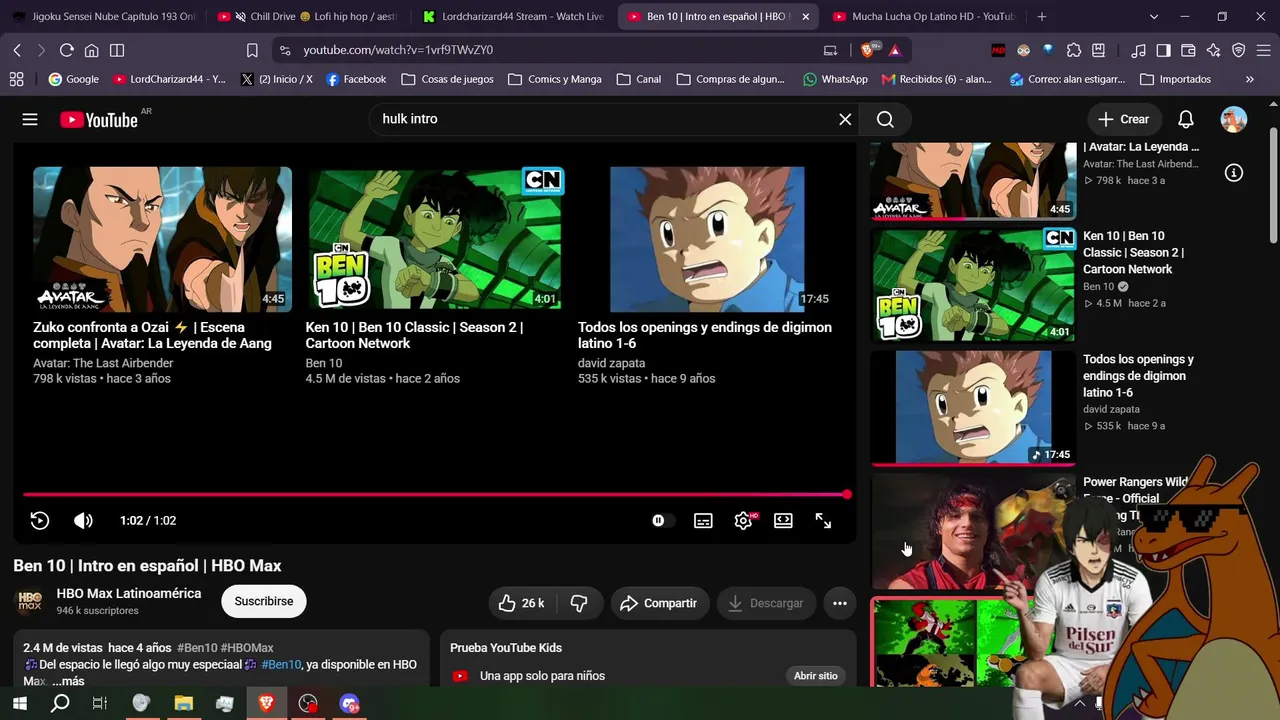Run the YouTube search with magnifier button
This screenshot has height=720, width=1280.
(885, 119)
